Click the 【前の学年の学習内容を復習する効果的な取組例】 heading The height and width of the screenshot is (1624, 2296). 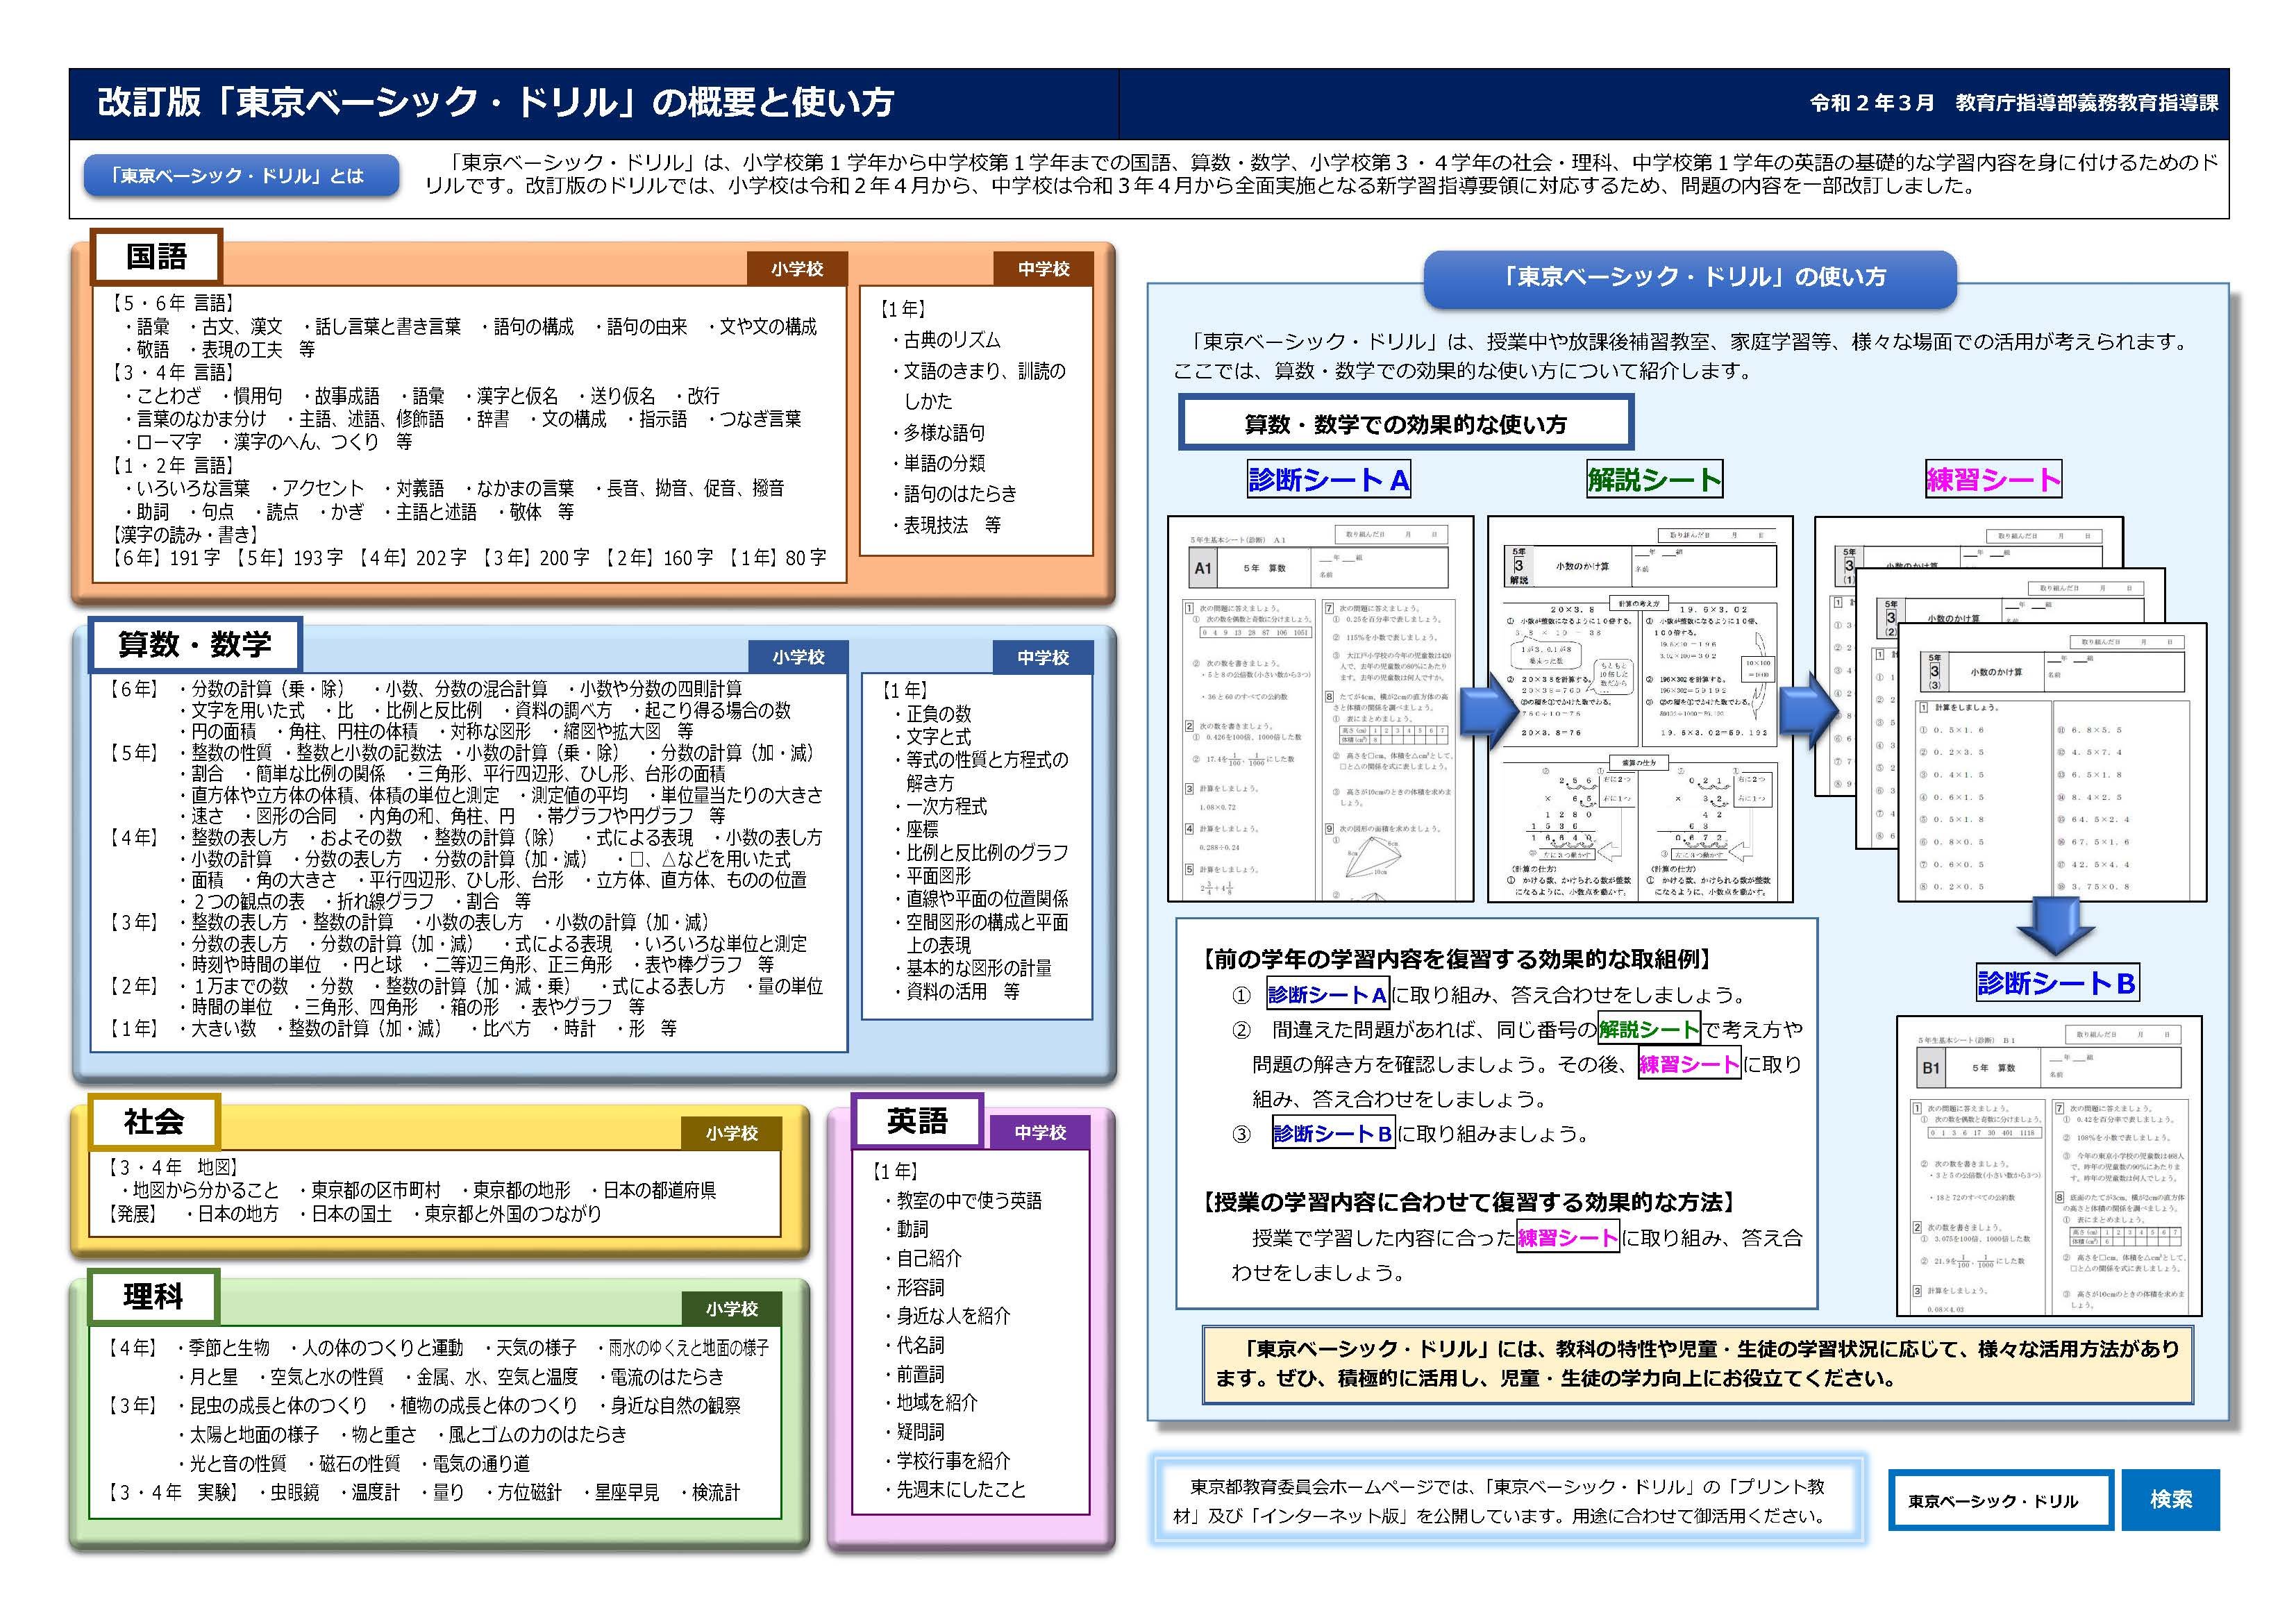coord(1457,959)
